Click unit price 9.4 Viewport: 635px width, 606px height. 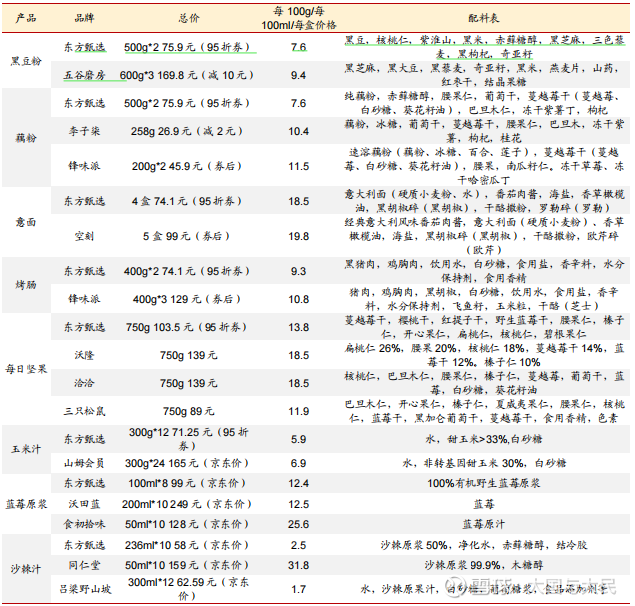pos(298,75)
